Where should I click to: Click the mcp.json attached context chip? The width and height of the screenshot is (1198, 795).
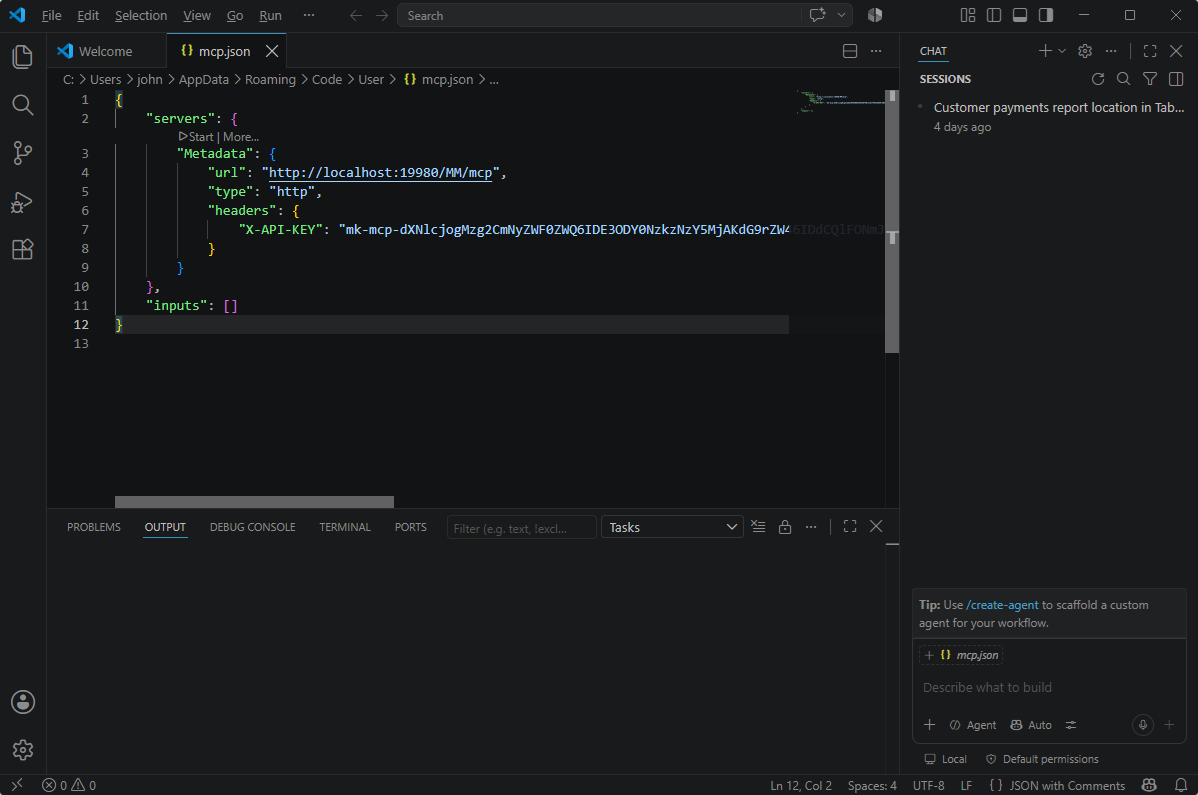pos(962,655)
